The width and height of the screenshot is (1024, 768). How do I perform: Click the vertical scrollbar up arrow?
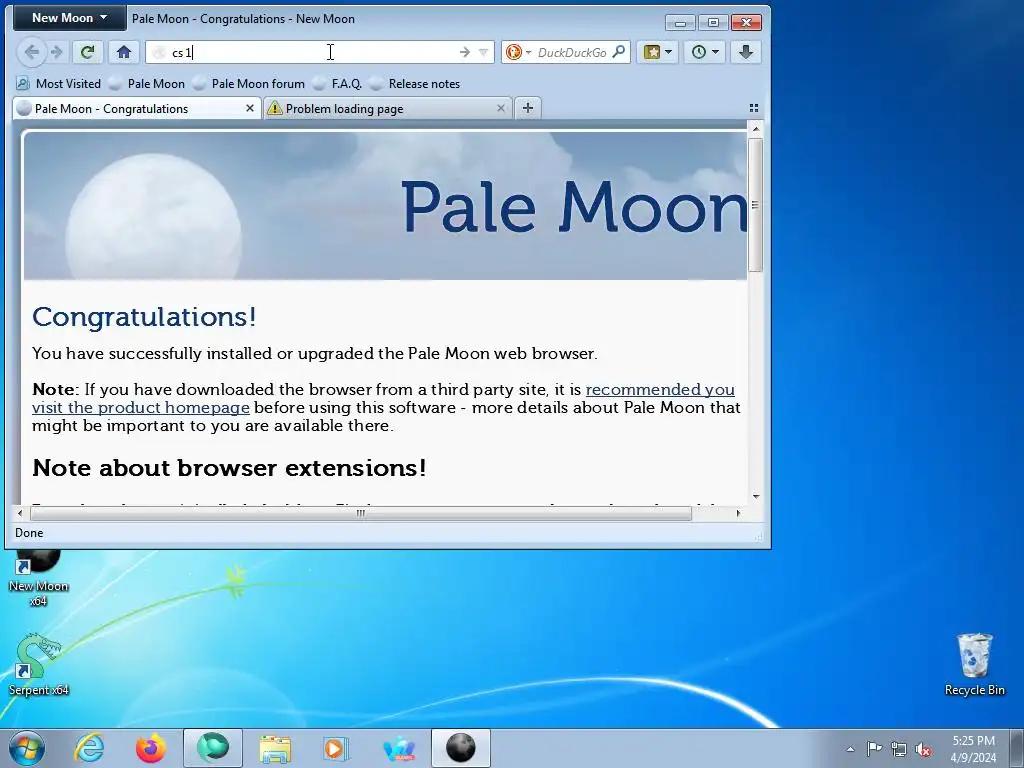756,129
